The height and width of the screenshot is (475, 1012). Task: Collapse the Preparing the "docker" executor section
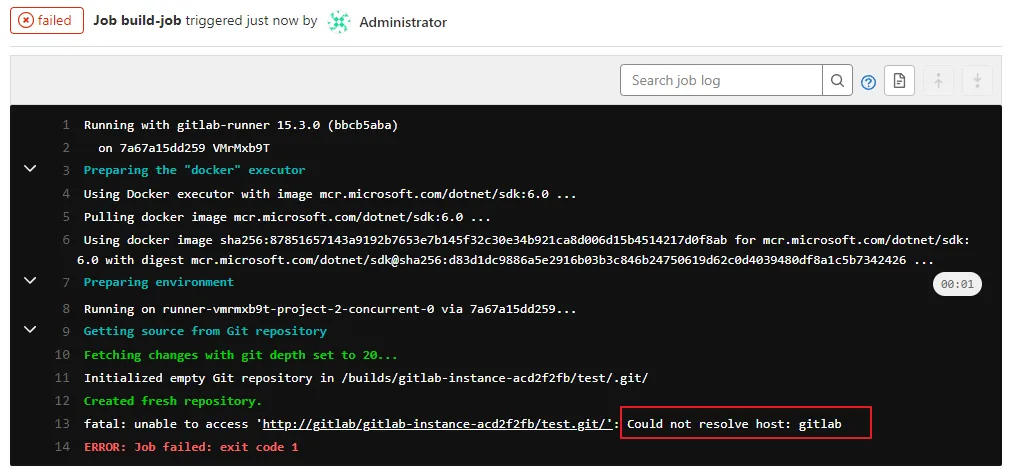(x=30, y=169)
